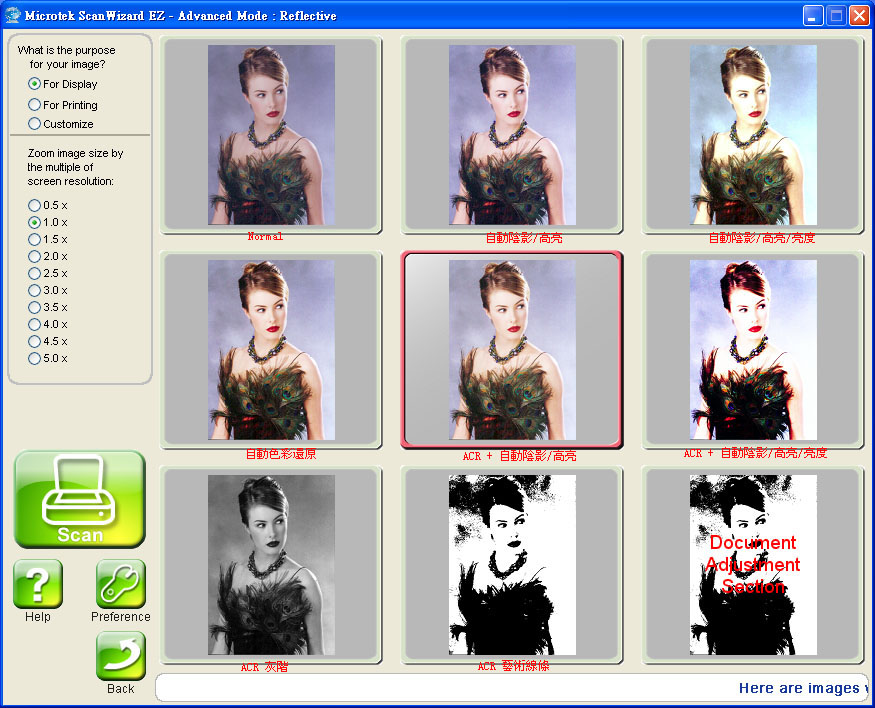This screenshot has width=875, height=708.
Task: Pick the 自動陰影/高亮 preview thumbnail
Action: click(512, 134)
